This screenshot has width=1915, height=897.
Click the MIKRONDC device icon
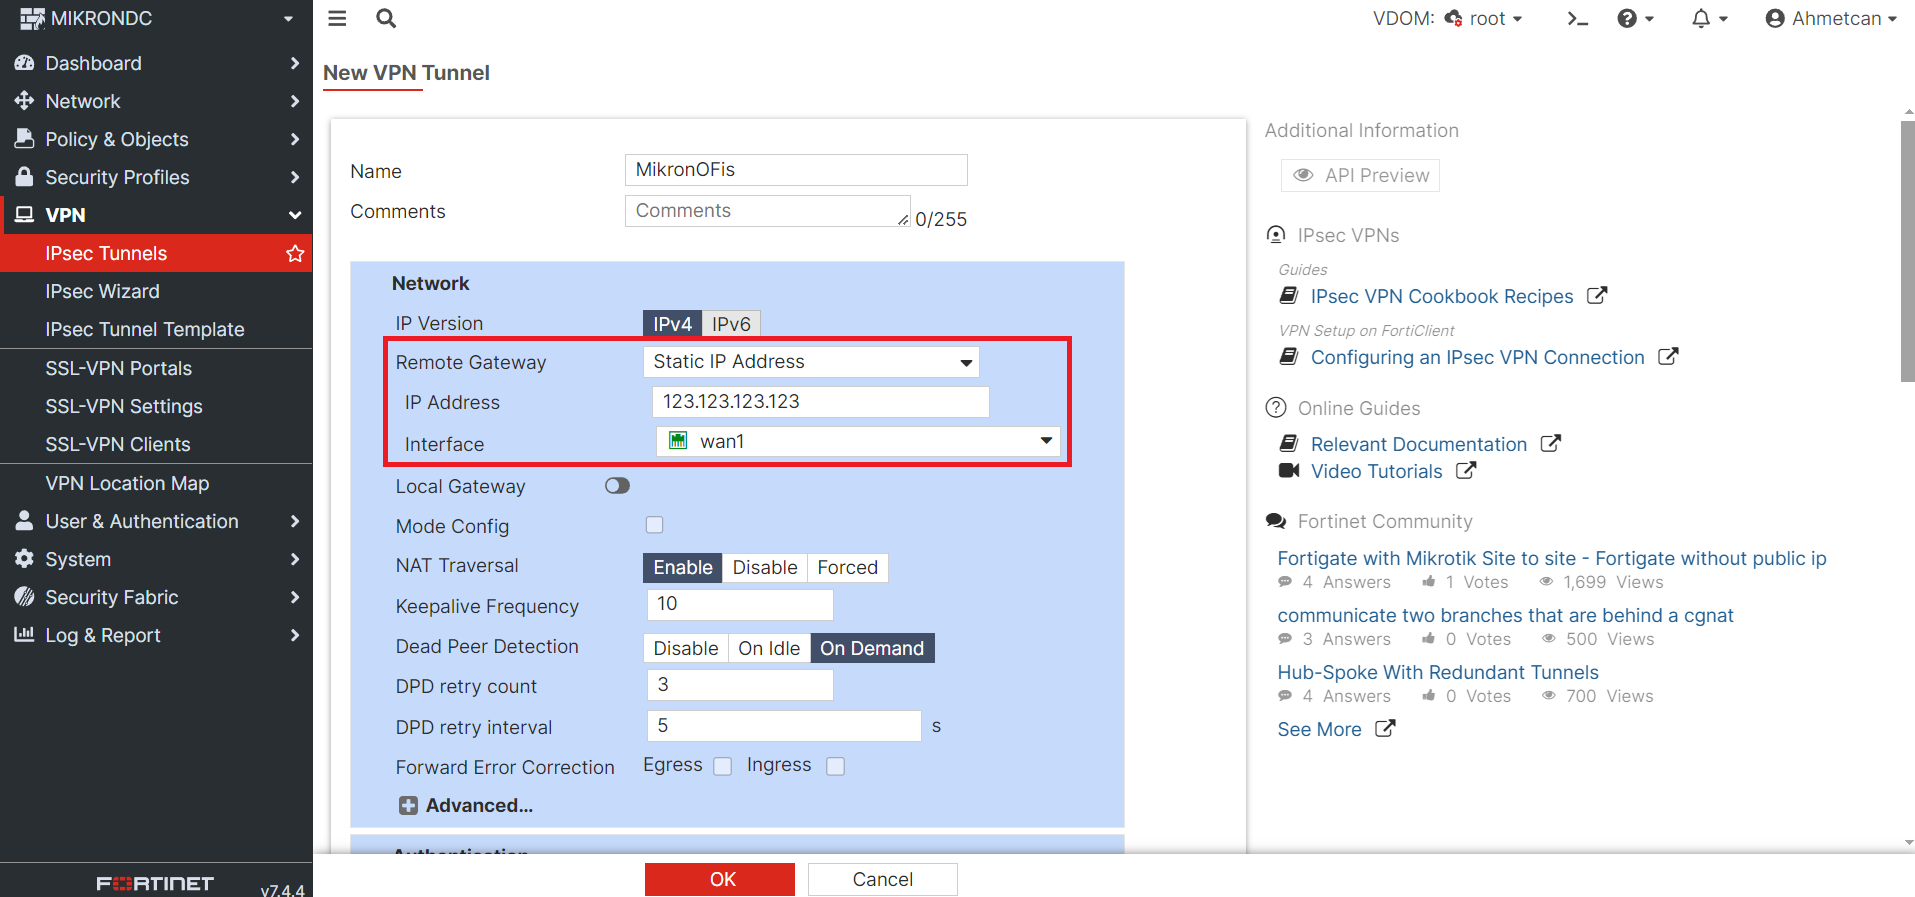click(32, 18)
